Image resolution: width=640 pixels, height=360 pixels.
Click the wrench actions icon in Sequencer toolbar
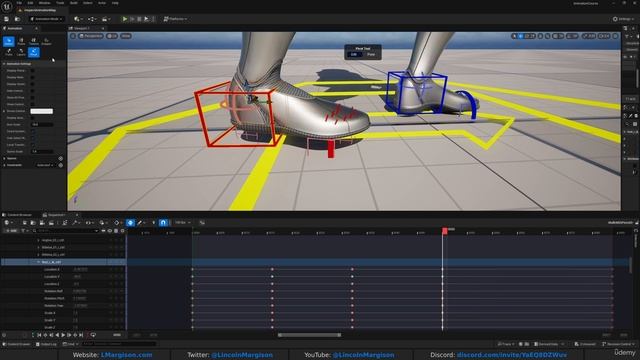point(75,222)
